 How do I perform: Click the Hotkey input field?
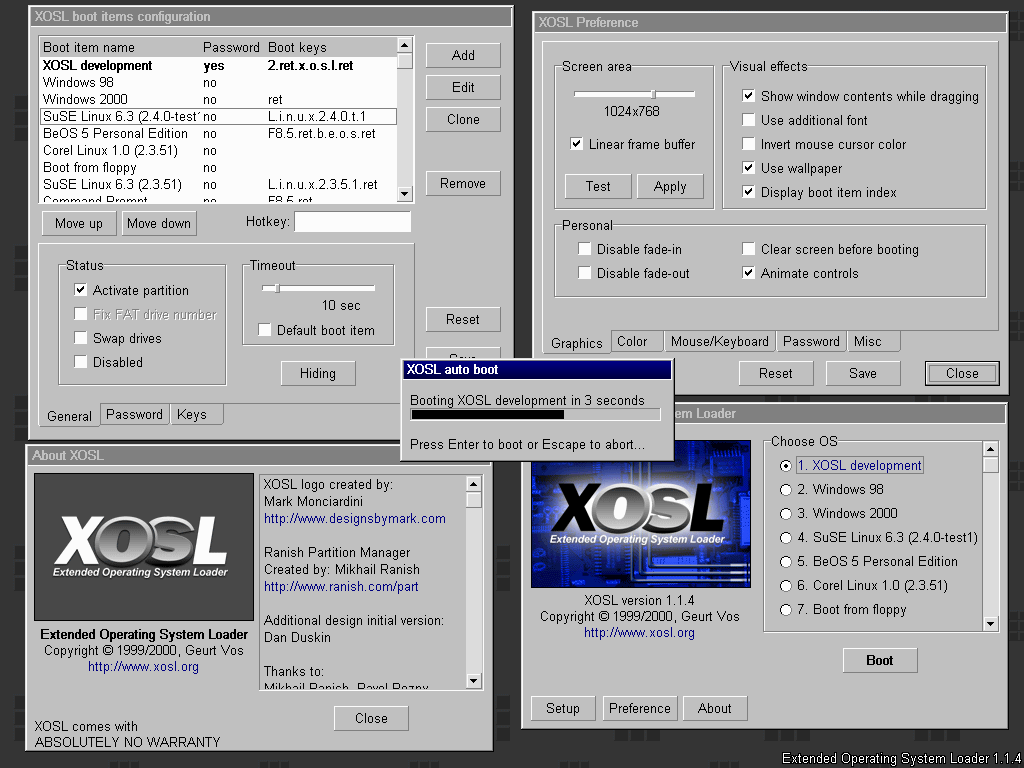pyautogui.click(x=352, y=222)
